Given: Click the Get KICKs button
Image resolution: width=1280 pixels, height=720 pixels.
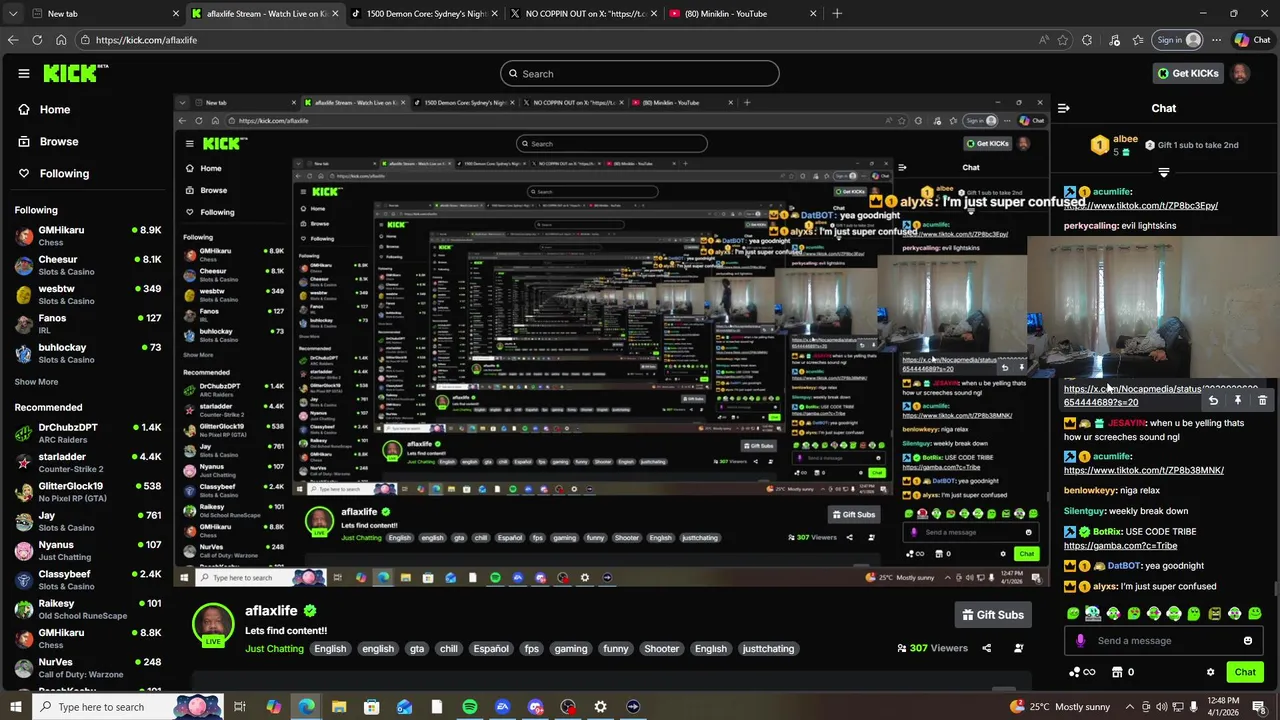Looking at the screenshot, I should click(1188, 73).
